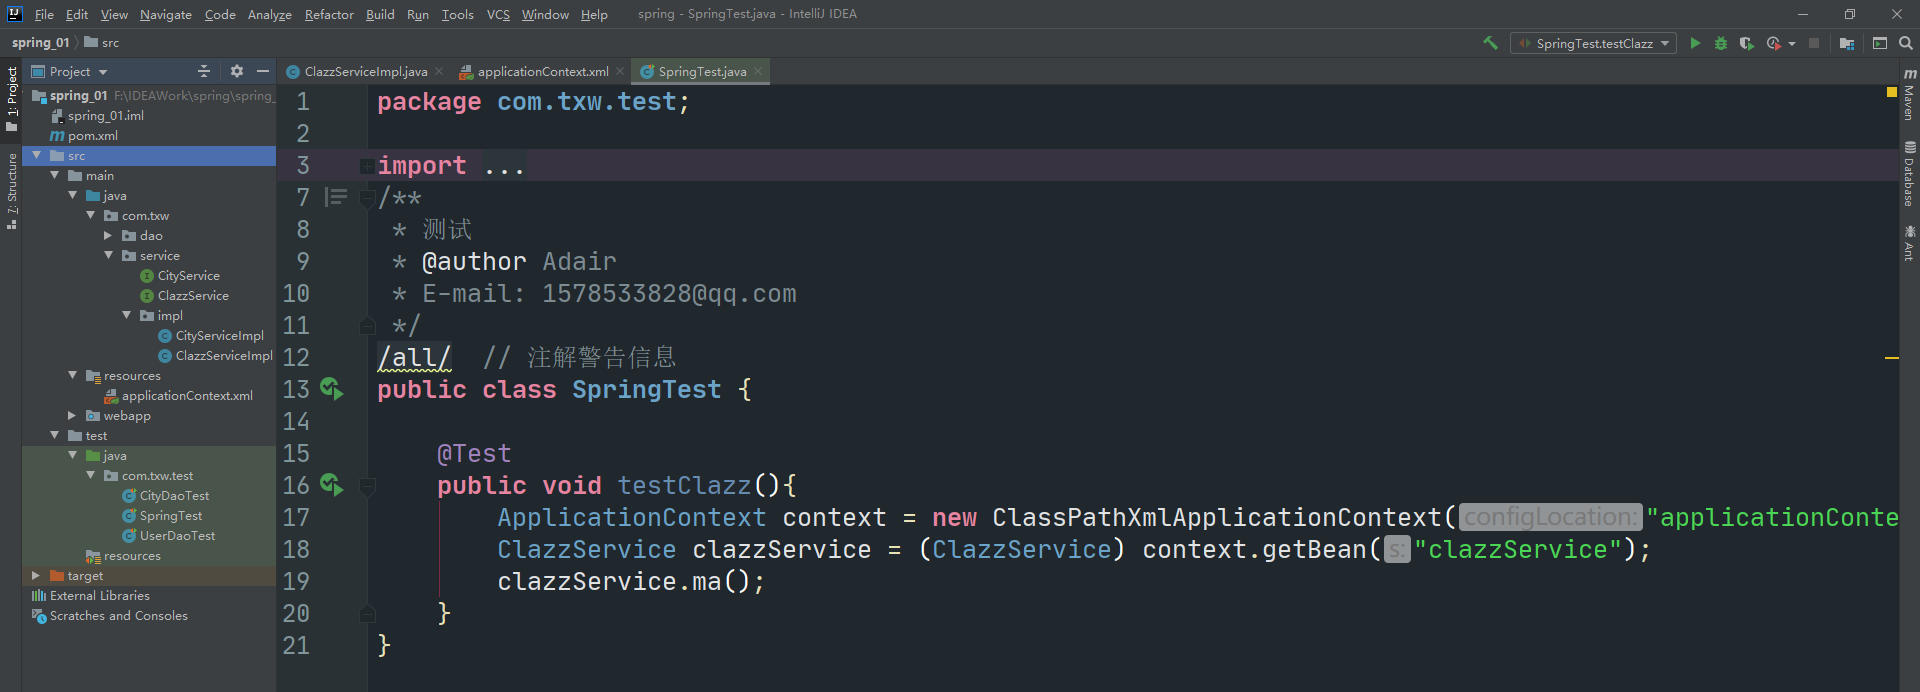Open the File menu
Viewport: 1920px width, 692px height.
pyautogui.click(x=44, y=14)
